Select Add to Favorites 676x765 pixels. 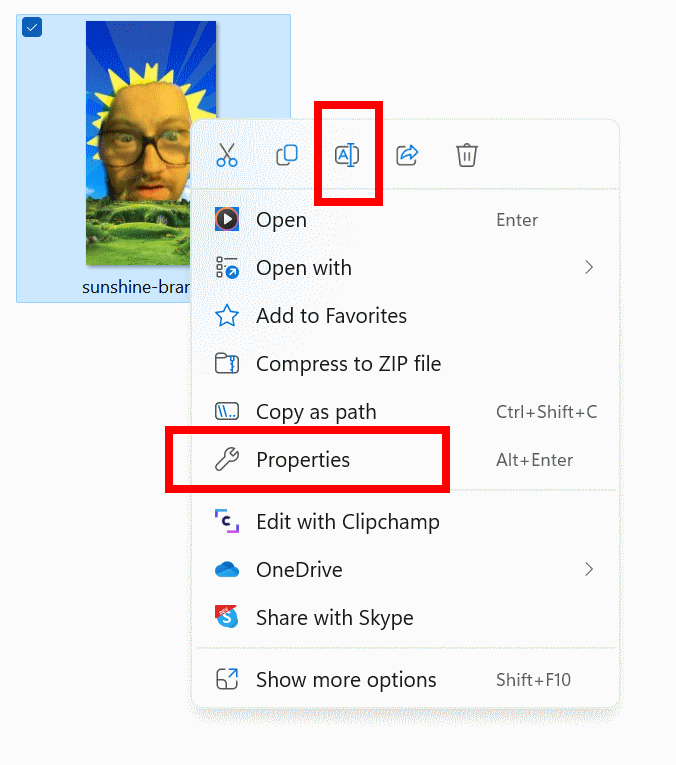pos(405,316)
